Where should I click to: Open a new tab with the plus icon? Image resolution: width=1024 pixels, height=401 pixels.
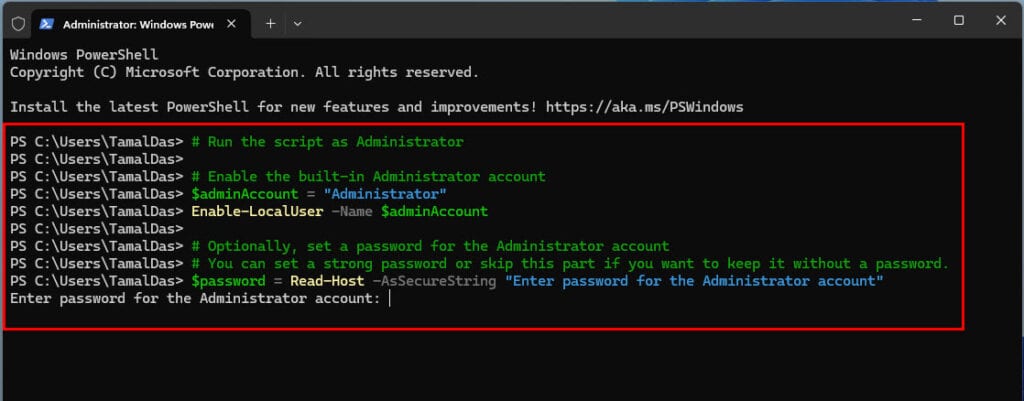coord(270,24)
